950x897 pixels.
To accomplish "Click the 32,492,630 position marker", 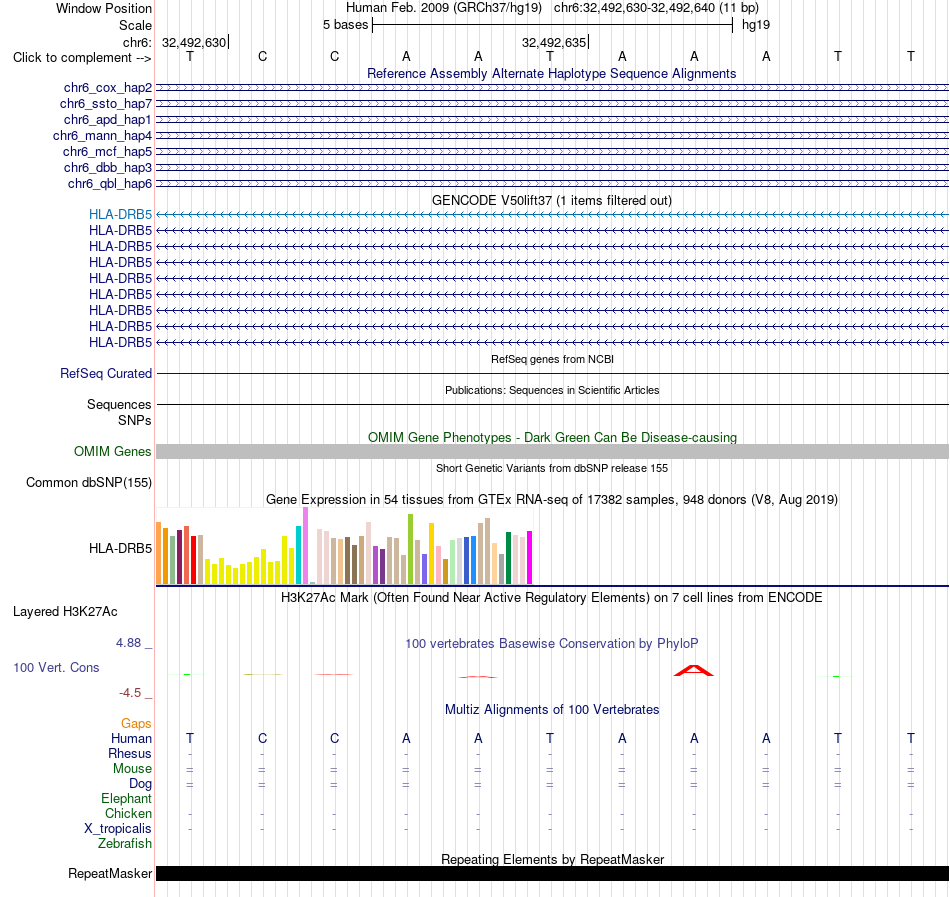I will (x=194, y=42).
